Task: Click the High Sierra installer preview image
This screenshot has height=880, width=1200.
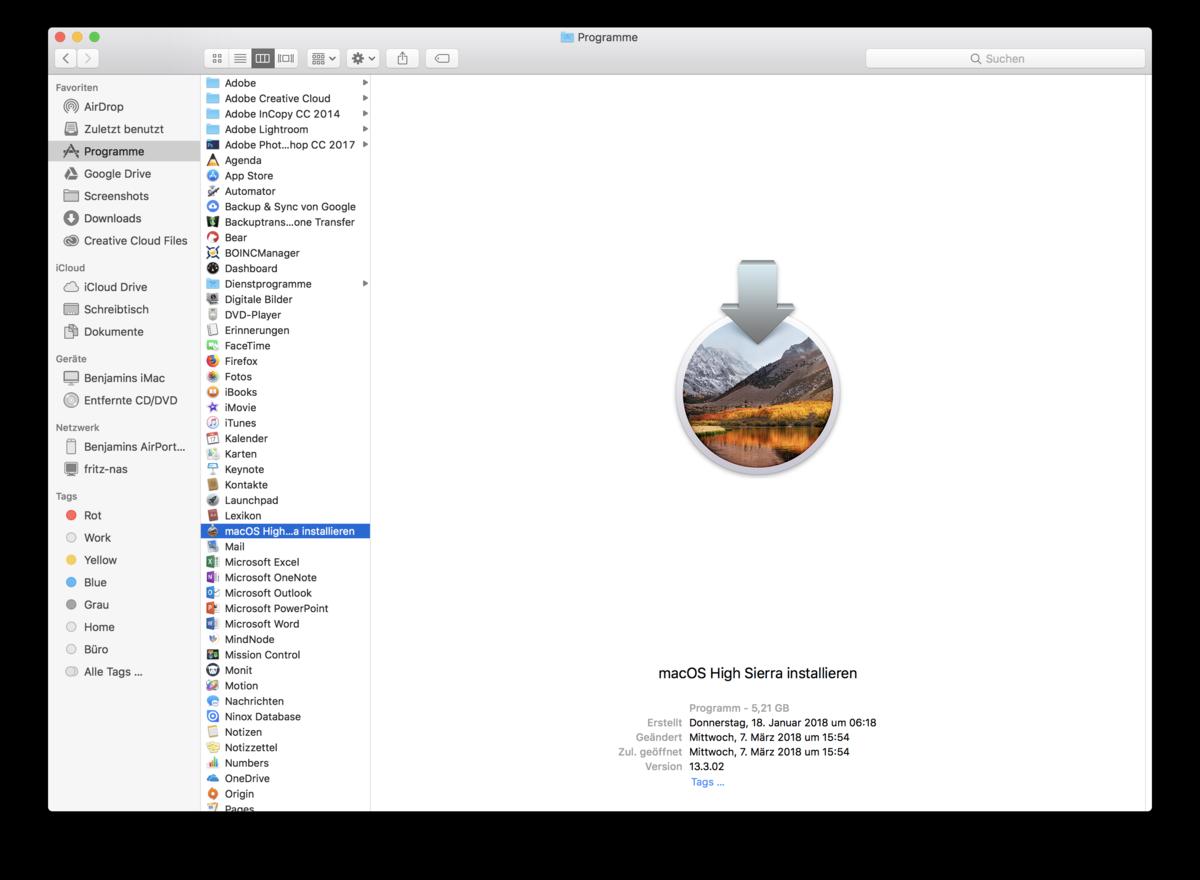Action: tap(757, 368)
